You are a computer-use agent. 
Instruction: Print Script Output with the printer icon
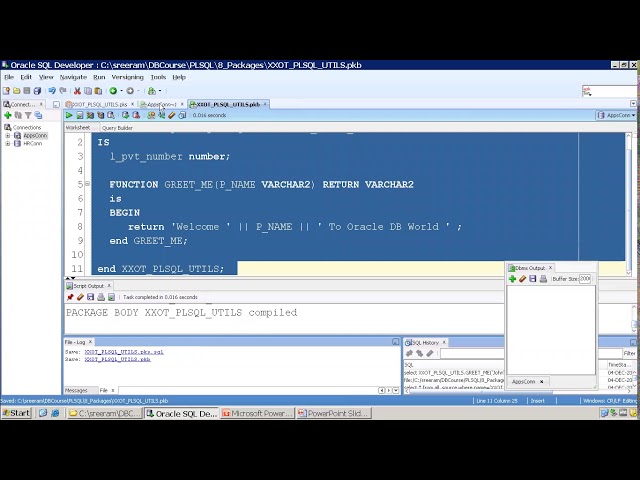tap(101, 297)
